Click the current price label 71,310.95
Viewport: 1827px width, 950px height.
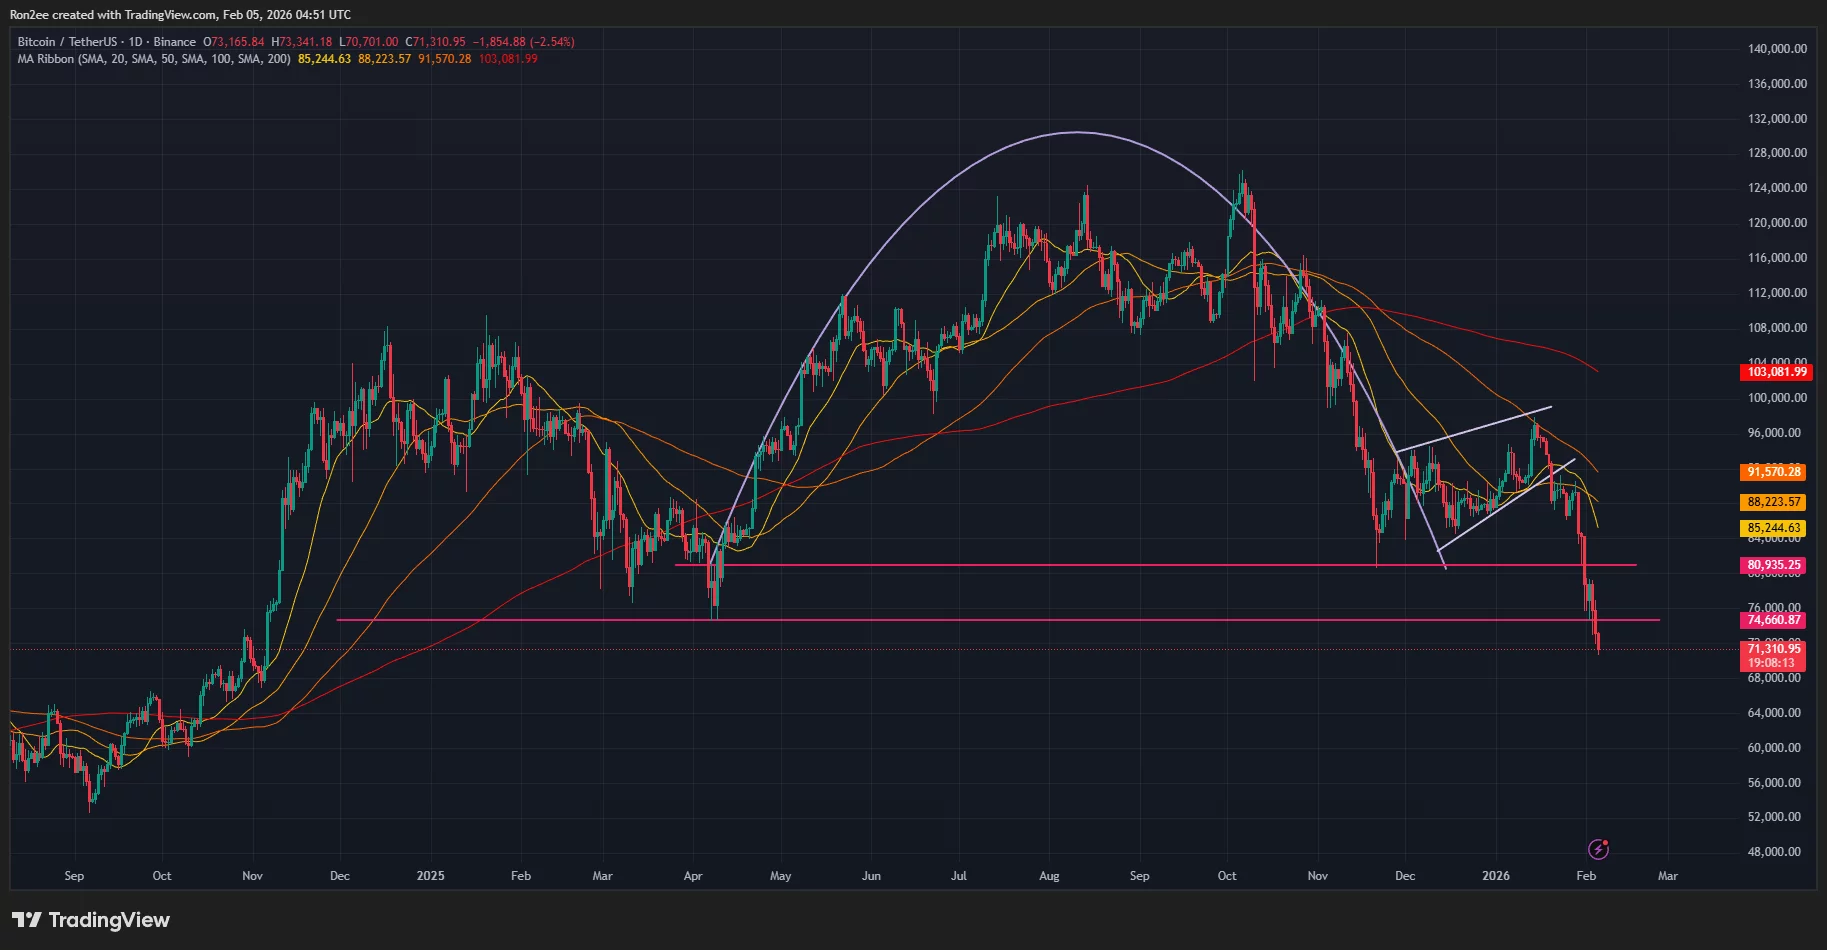point(1773,648)
